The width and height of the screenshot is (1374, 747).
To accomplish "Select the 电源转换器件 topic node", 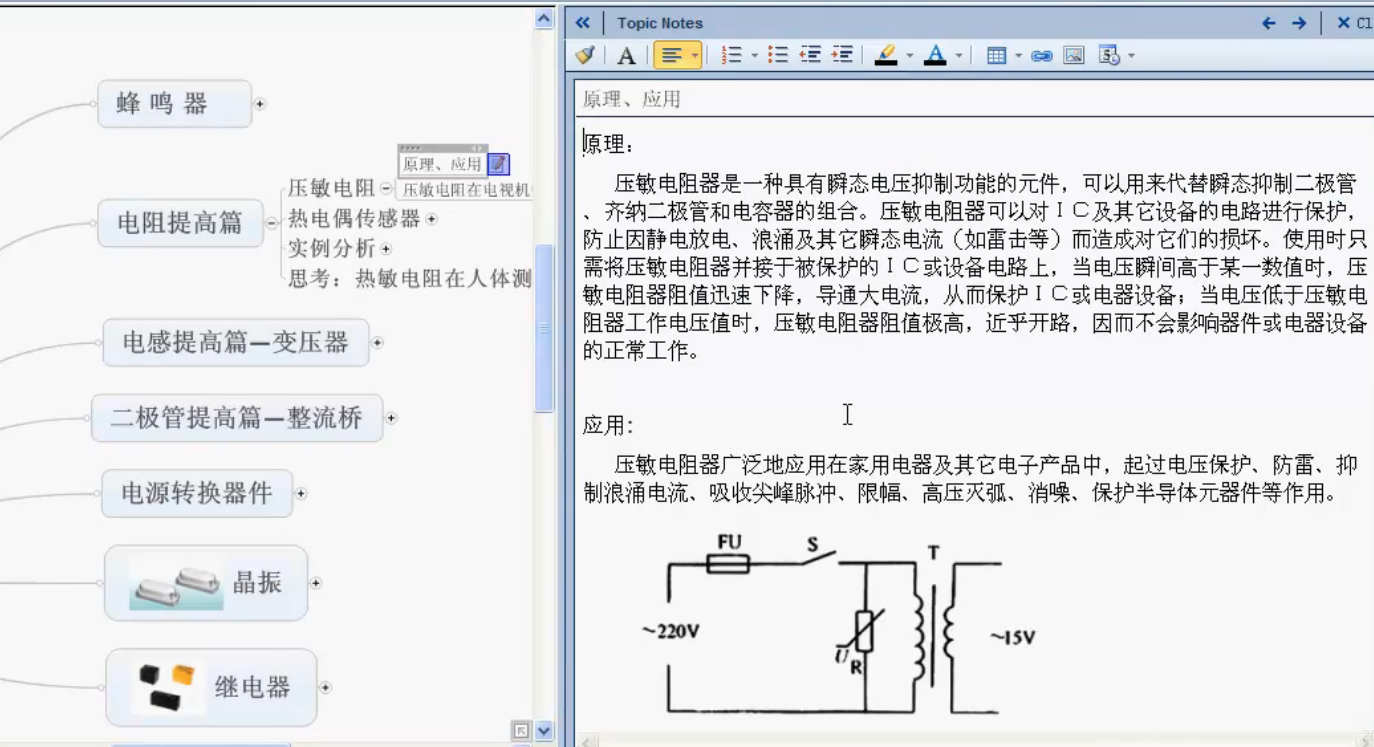I will click(197, 493).
